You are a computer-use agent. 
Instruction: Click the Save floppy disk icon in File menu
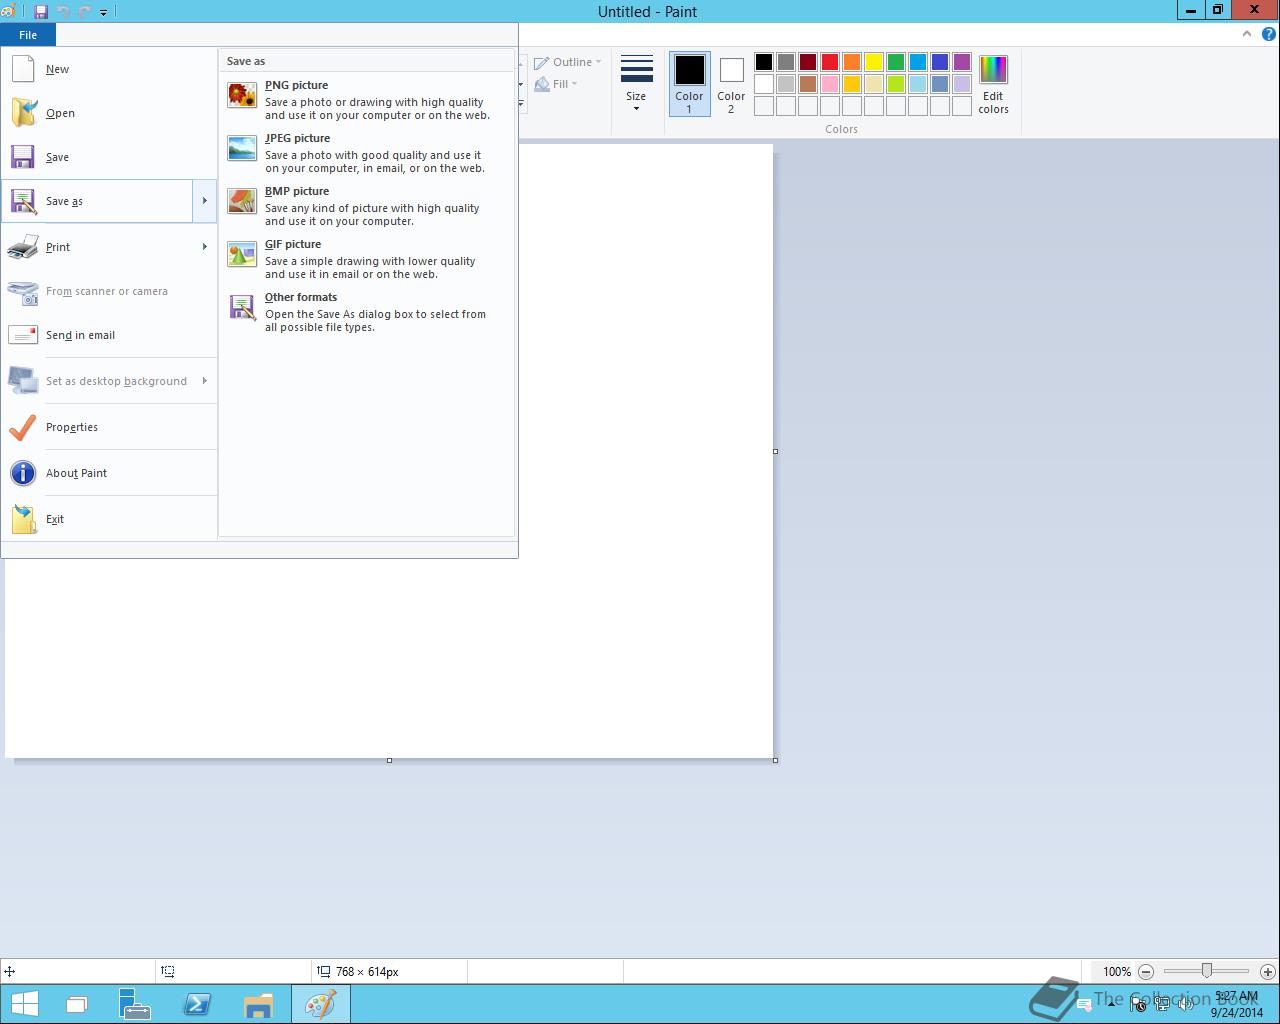click(x=23, y=157)
